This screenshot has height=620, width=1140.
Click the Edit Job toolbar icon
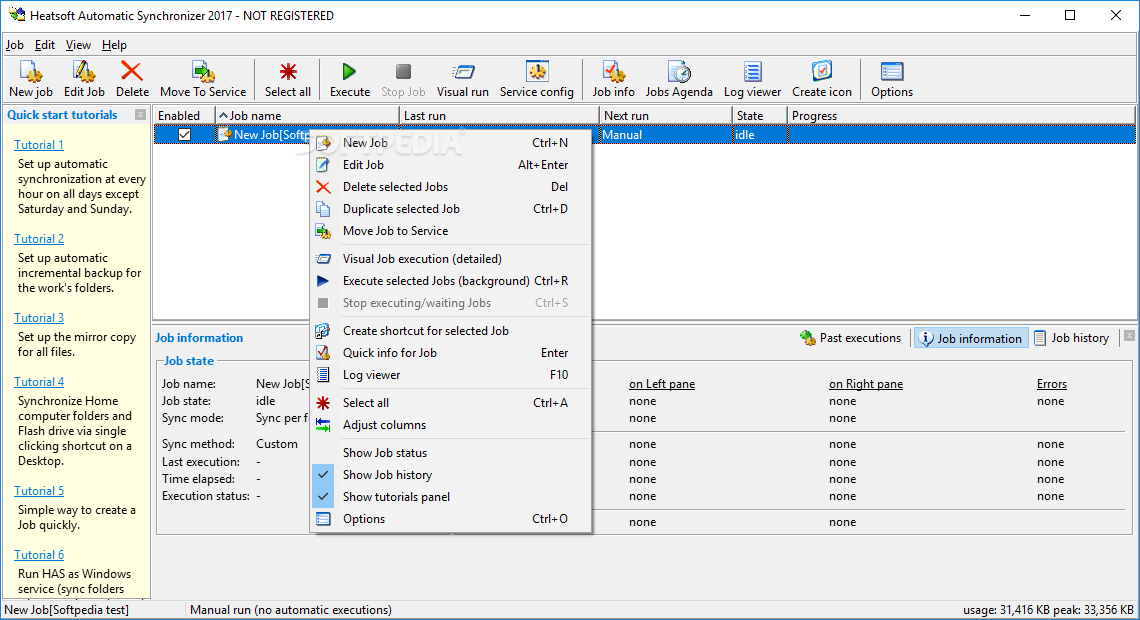pyautogui.click(x=84, y=79)
